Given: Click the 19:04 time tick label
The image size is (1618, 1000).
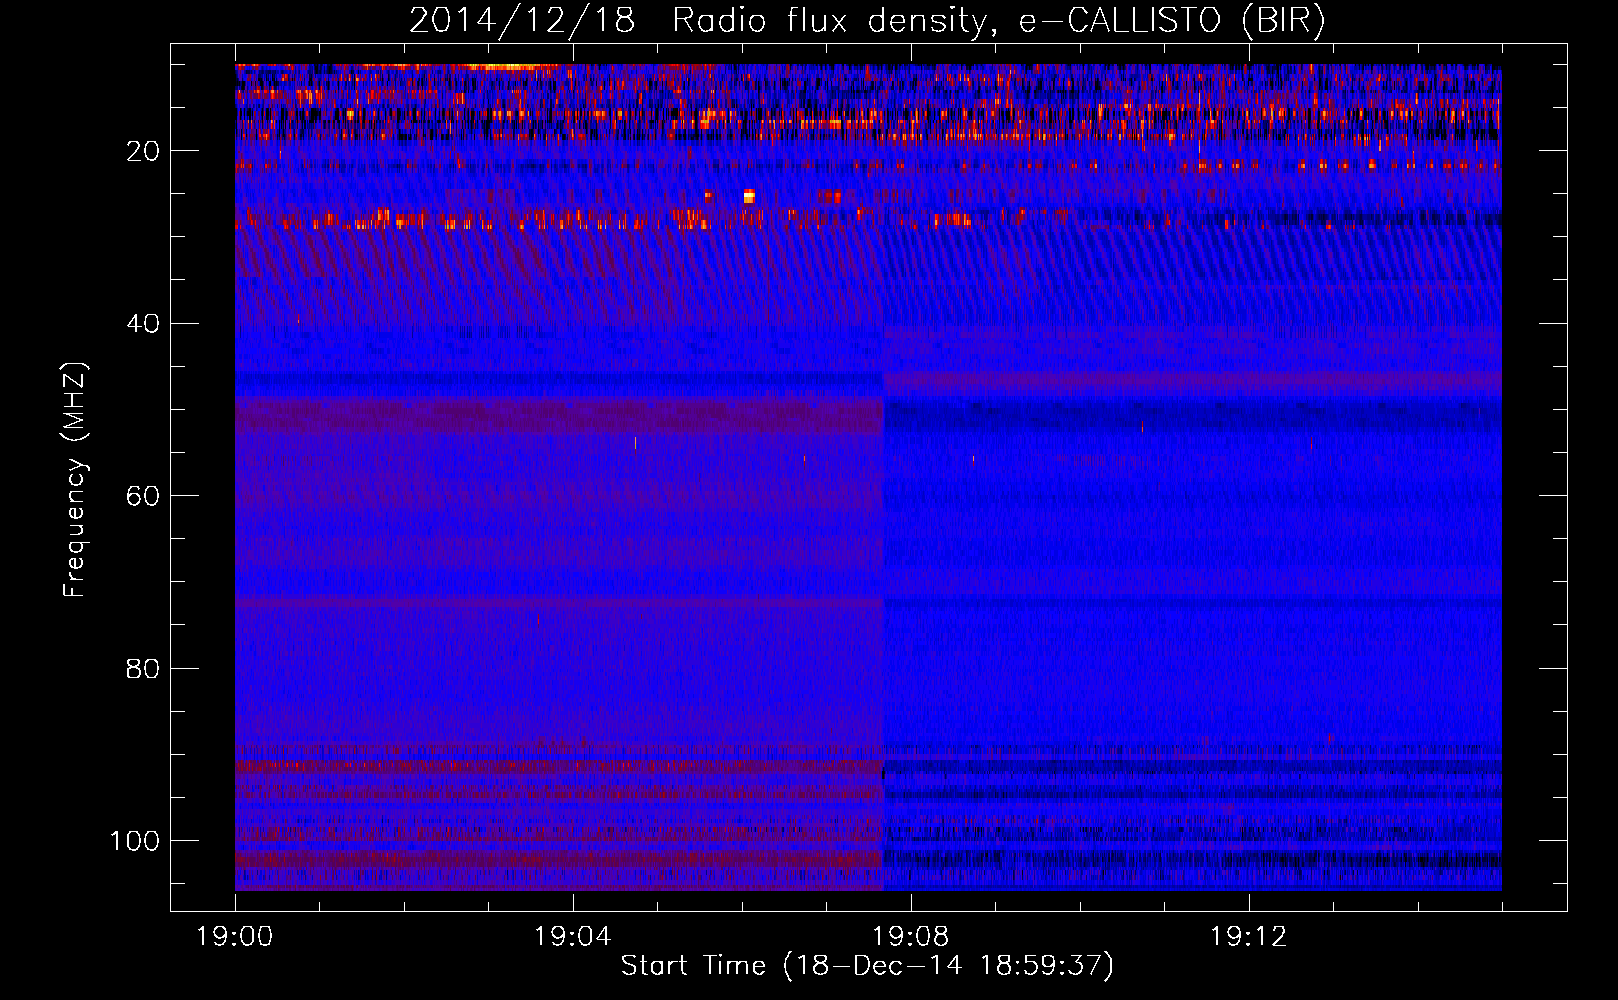Looking at the screenshot, I should [x=573, y=937].
